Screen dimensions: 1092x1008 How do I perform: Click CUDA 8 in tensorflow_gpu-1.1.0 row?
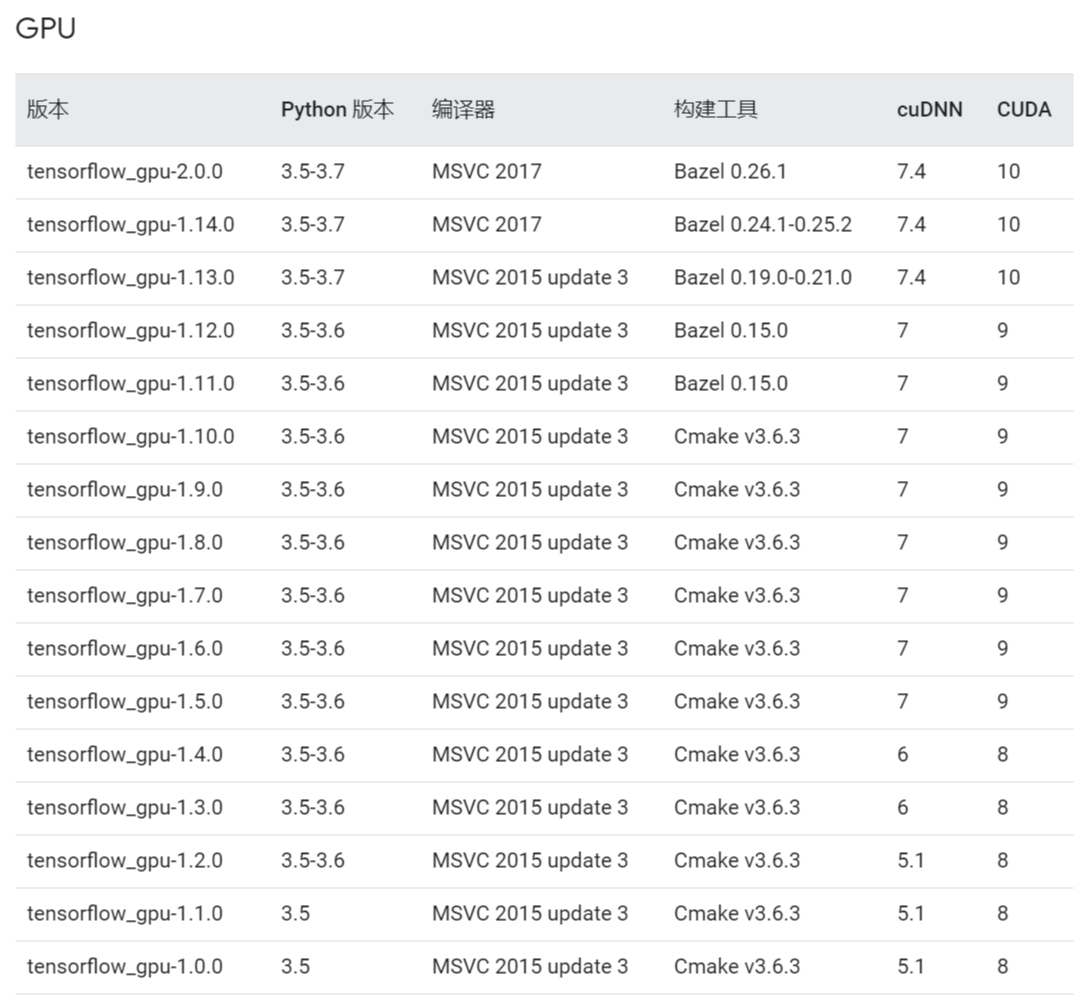(1003, 913)
